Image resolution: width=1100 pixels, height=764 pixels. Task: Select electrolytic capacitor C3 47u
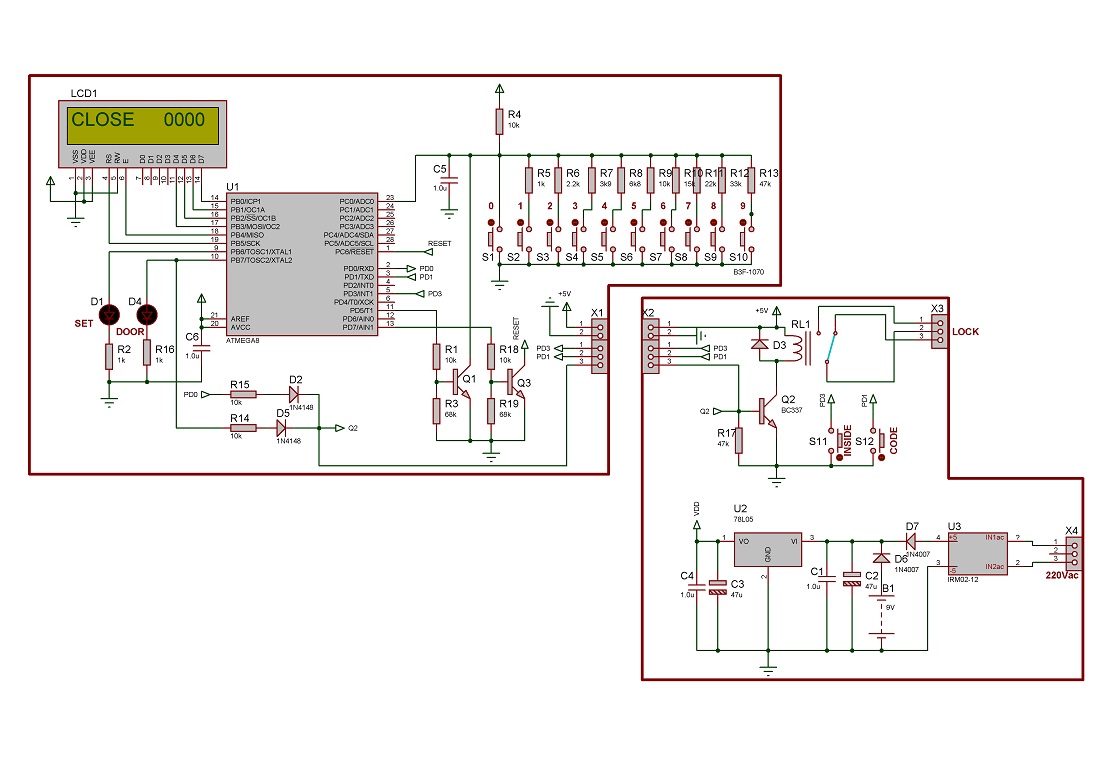coord(718,587)
